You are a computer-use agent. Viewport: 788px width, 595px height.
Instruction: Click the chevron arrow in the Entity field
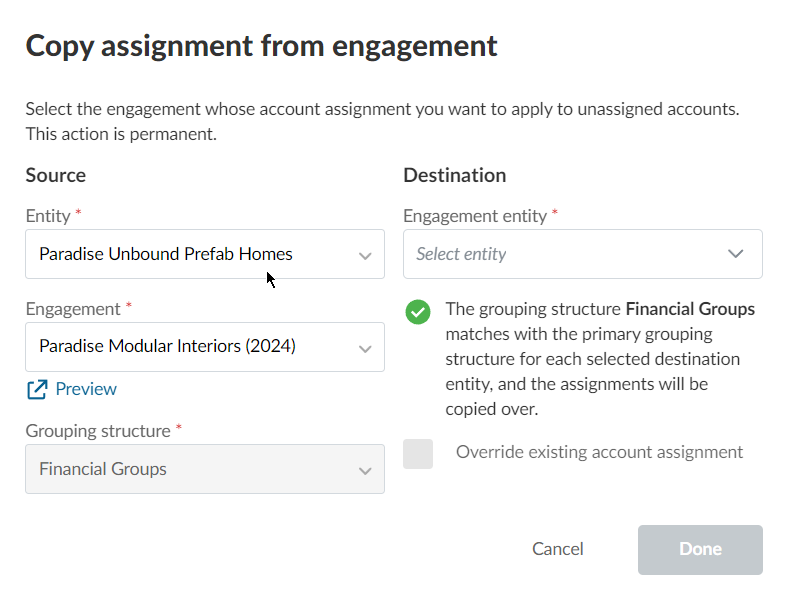click(365, 255)
